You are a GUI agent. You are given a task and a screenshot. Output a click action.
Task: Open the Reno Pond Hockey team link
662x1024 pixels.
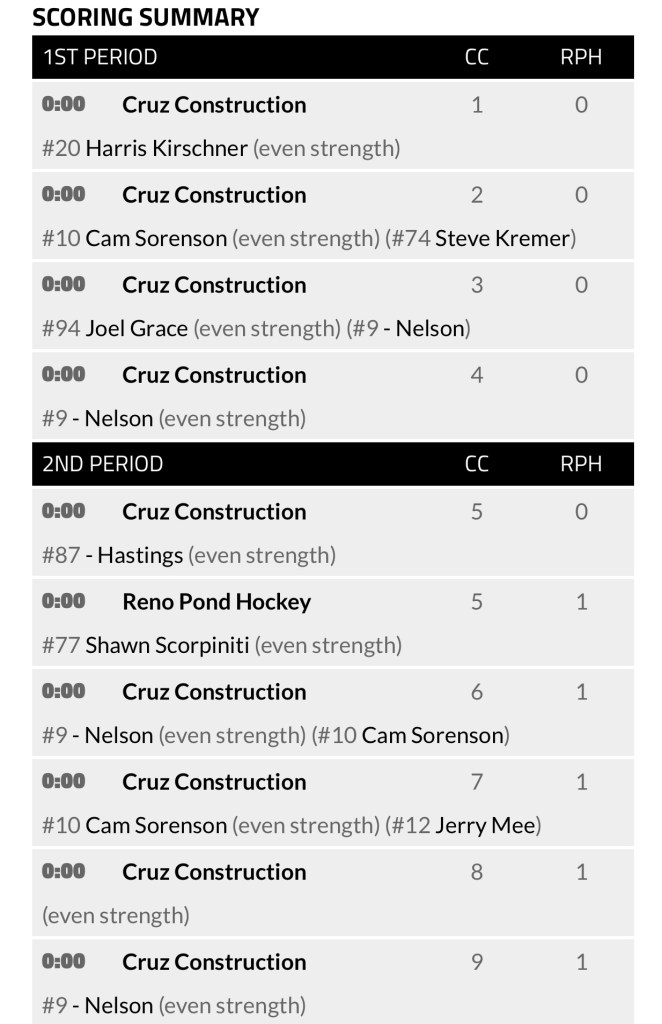[216, 602]
